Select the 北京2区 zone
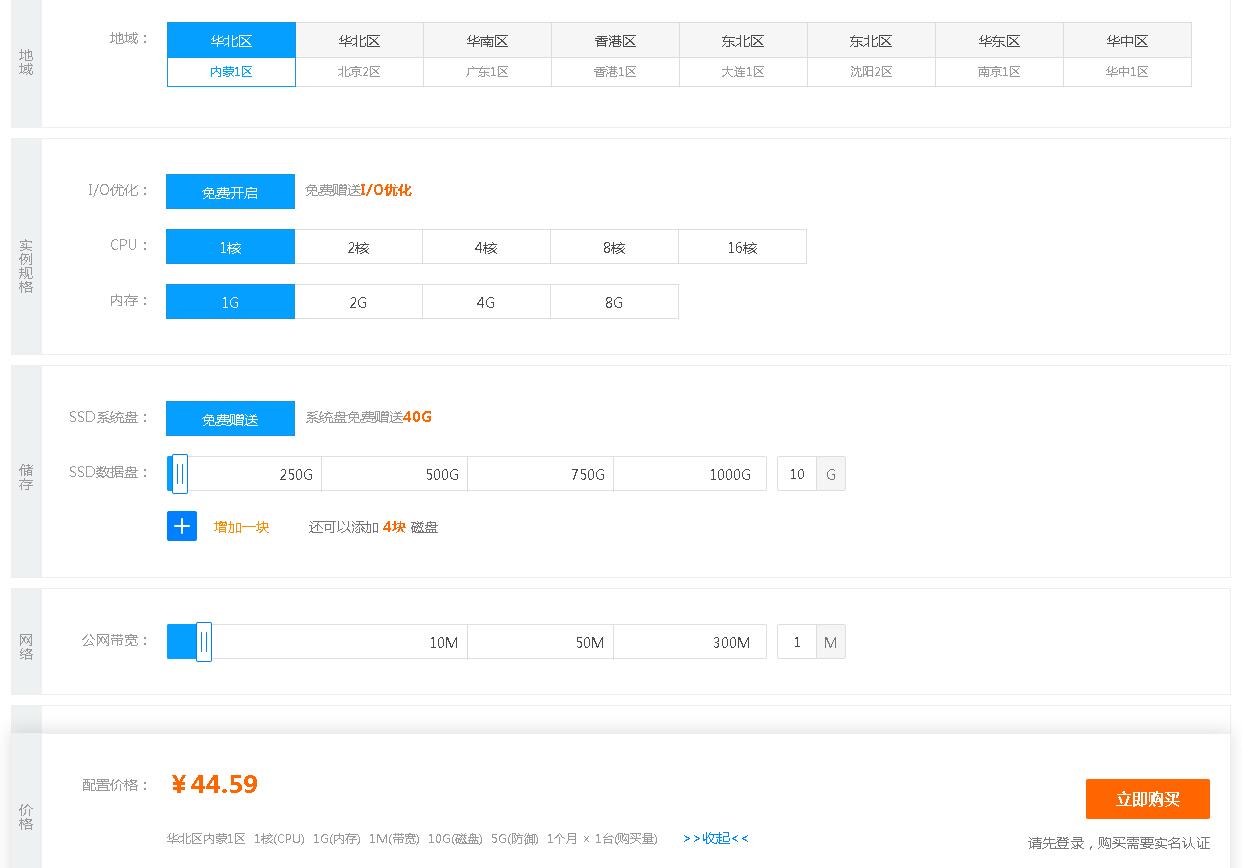The image size is (1242, 868). click(x=359, y=72)
